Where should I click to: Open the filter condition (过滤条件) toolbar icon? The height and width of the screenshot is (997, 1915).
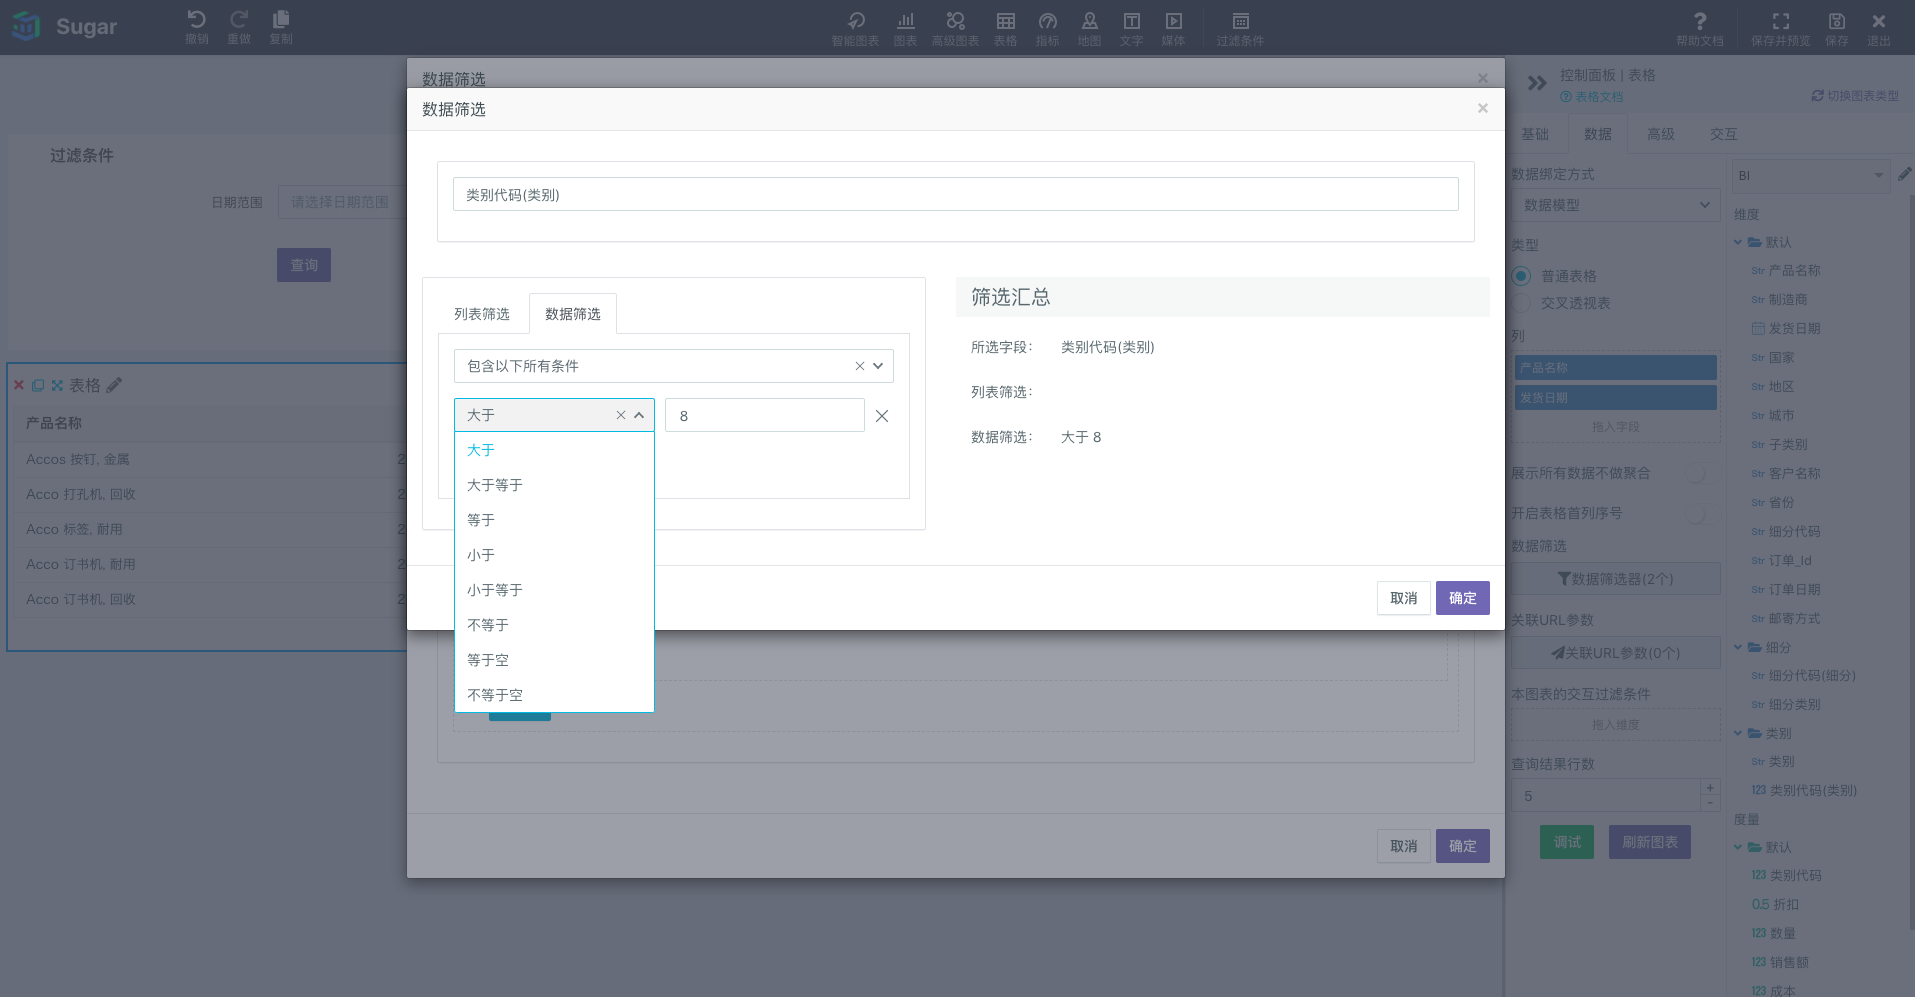click(x=1240, y=29)
